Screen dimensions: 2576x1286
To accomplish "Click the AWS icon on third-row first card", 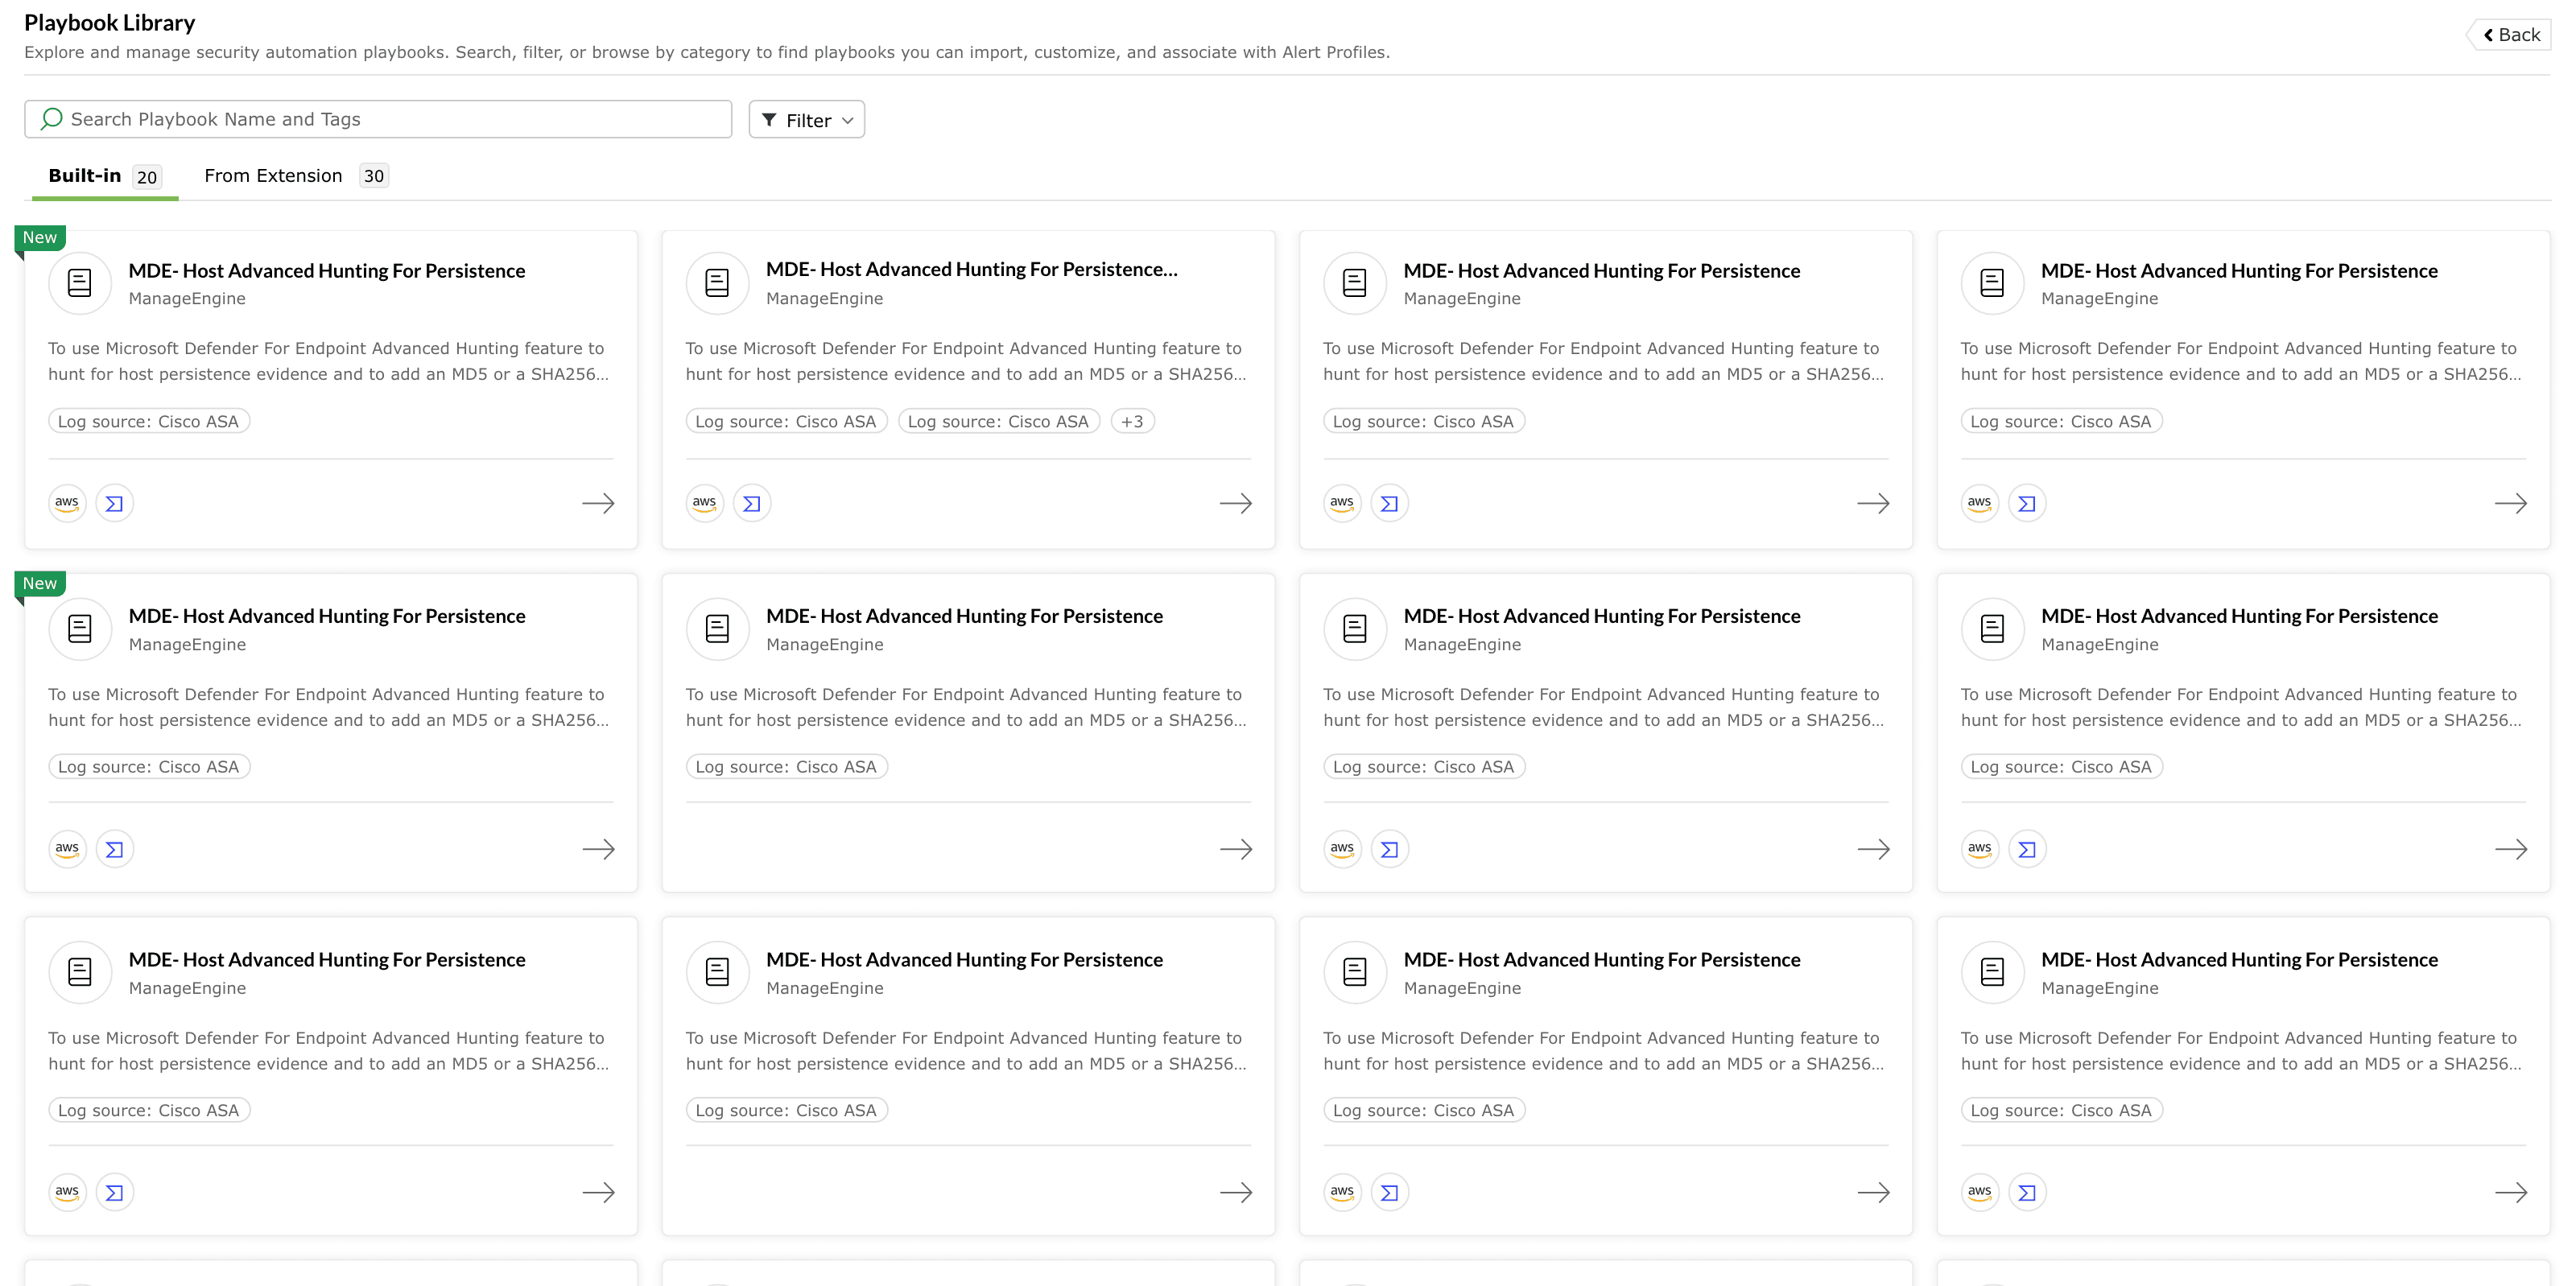I will point(67,1192).
